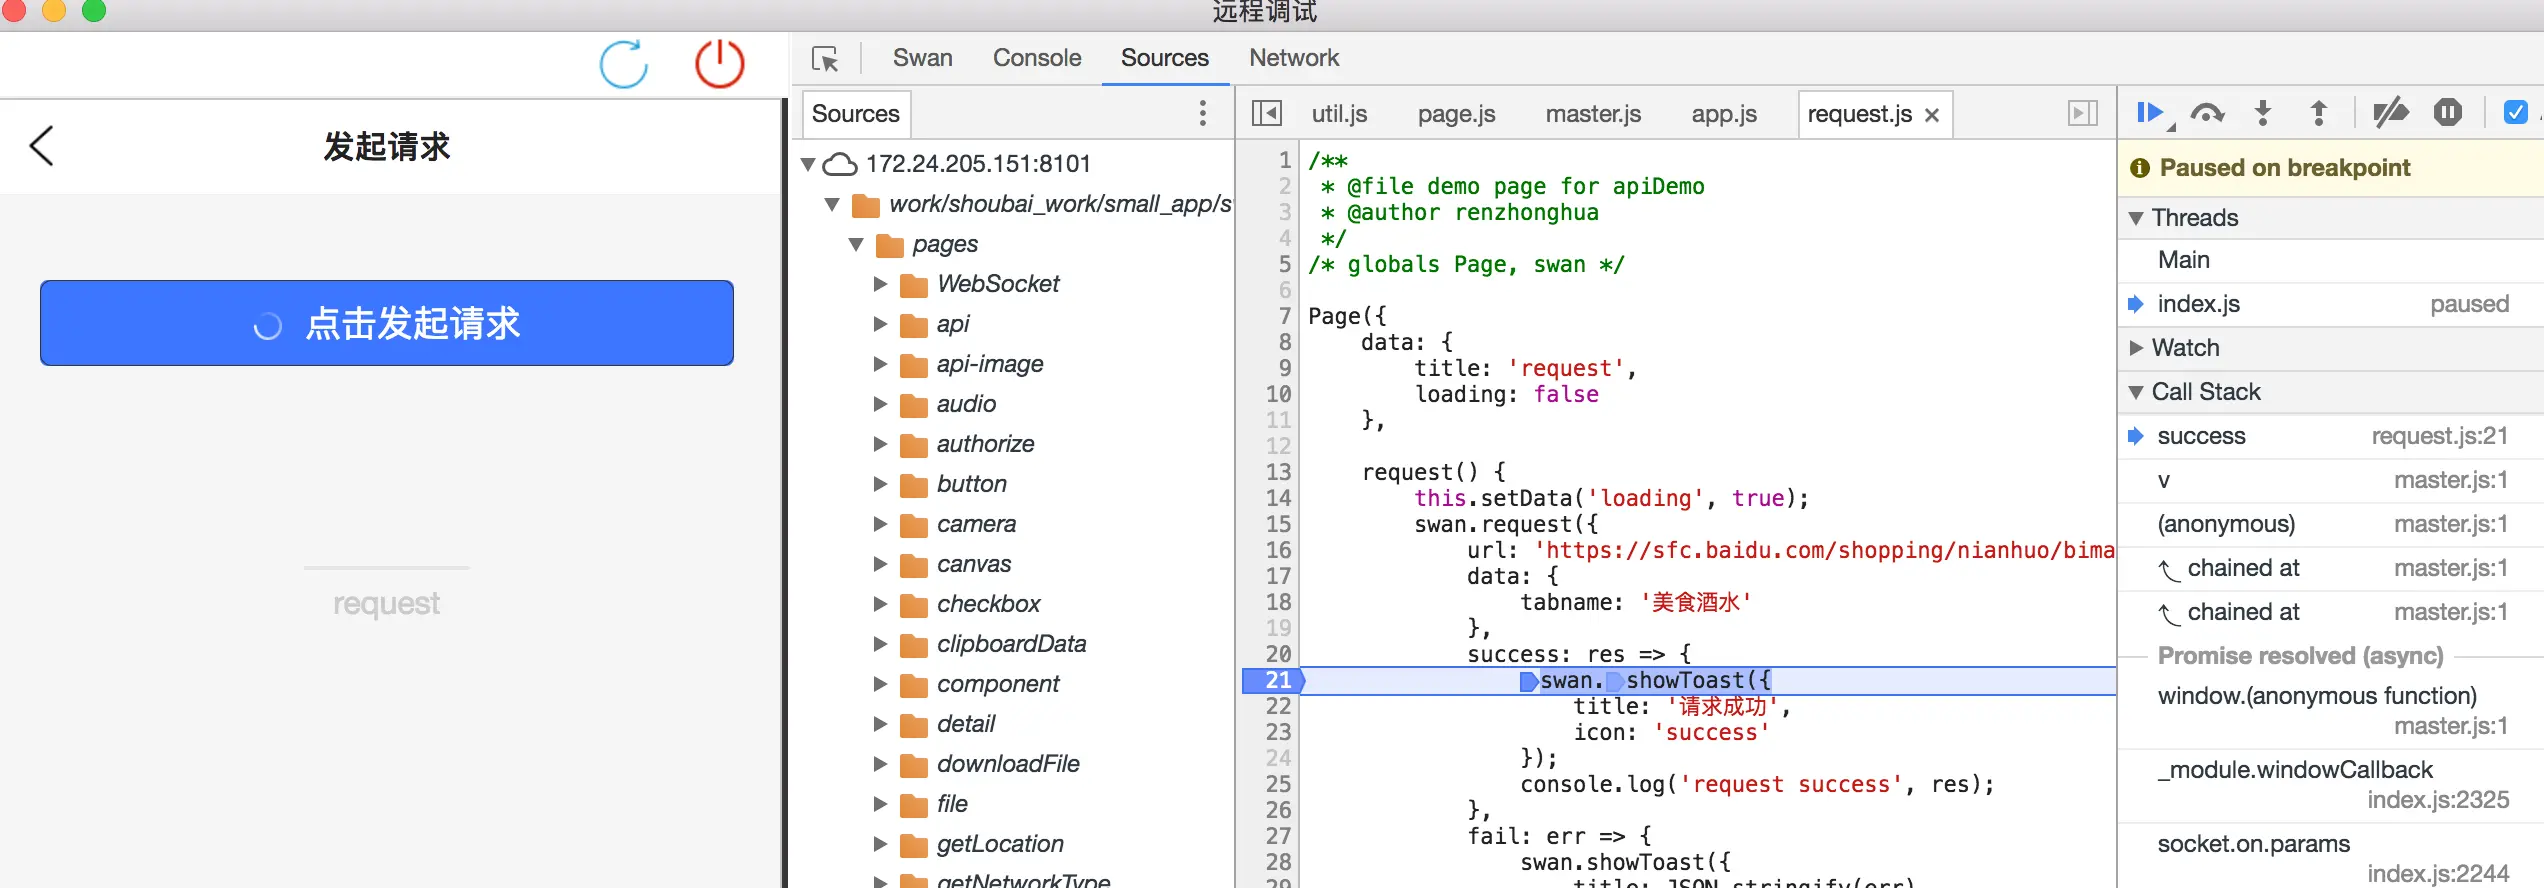Collapse the 172.24.205.151:8101 tree node
2544x888 pixels.
808,164
